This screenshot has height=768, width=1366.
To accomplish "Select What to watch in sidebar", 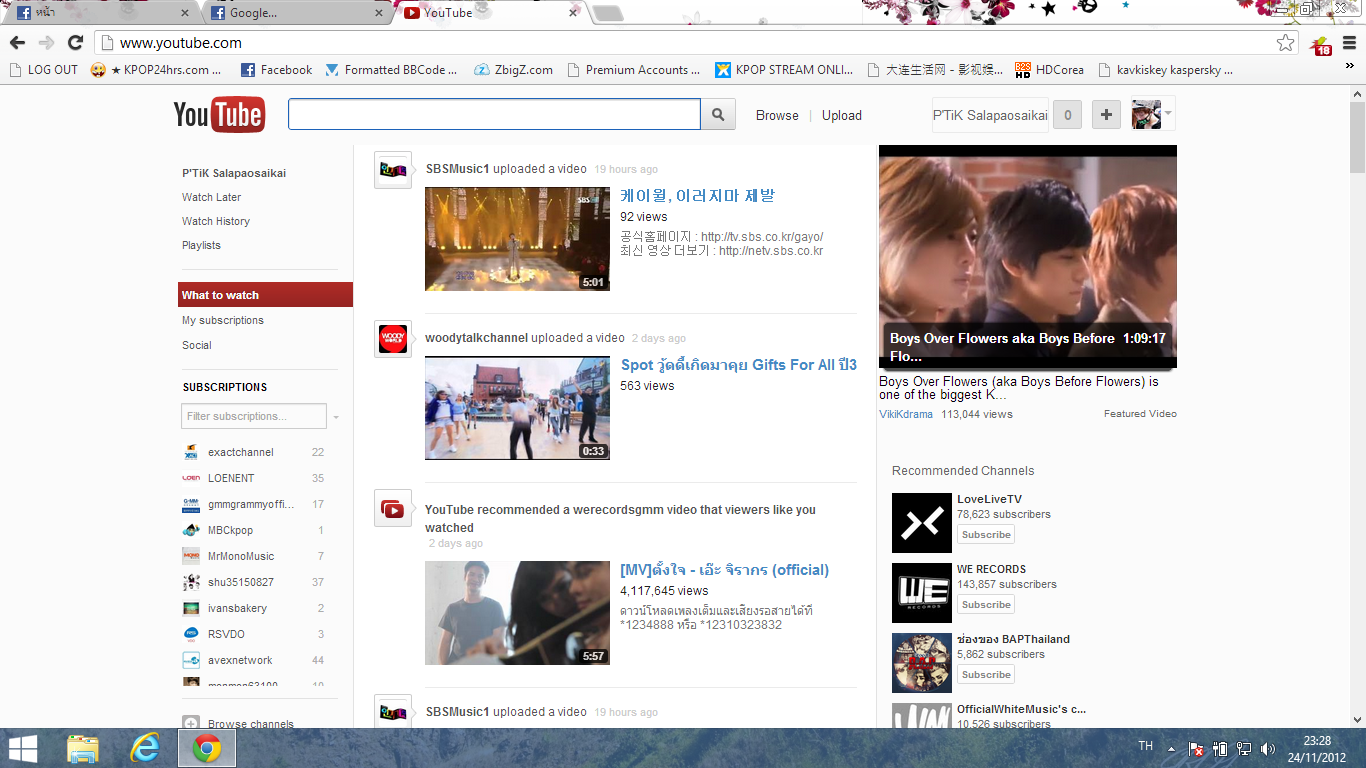I will 266,295.
